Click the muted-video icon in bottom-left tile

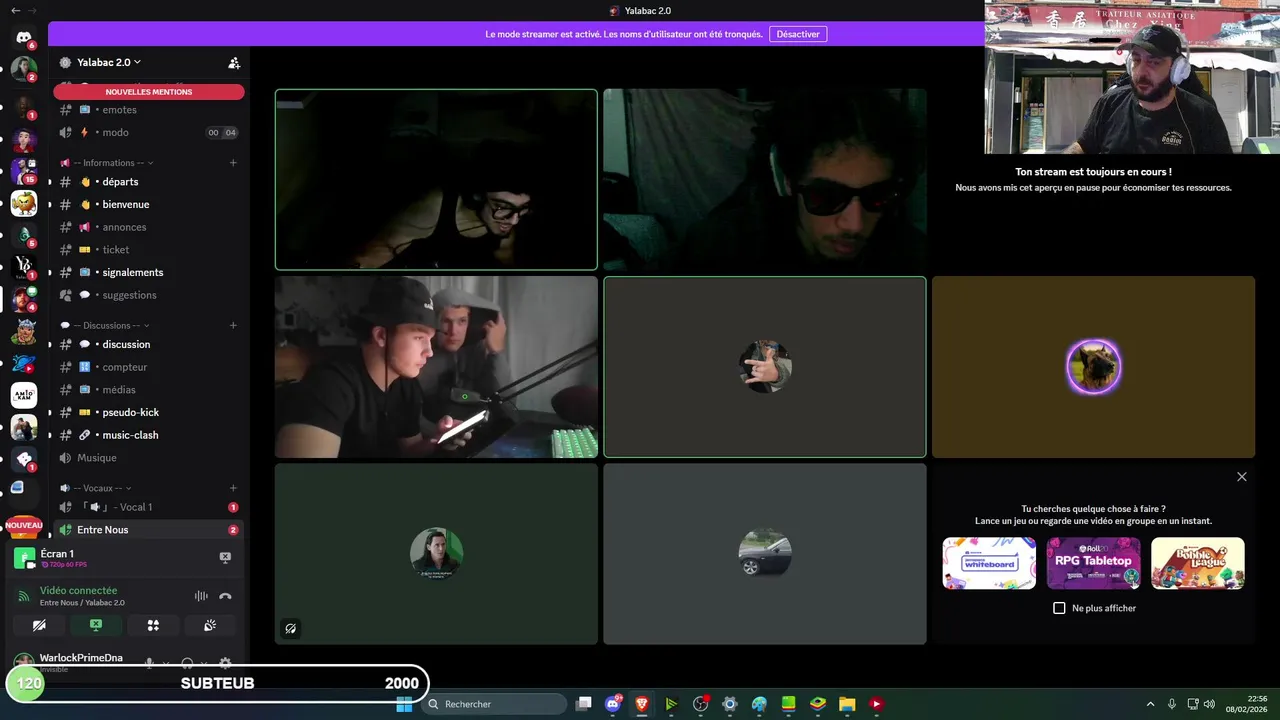coord(290,629)
